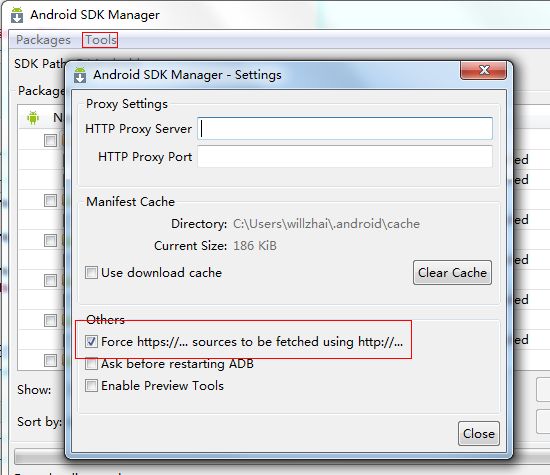This screenshot has width=550, height=475.
Task: Select the cache directory path text
Action: tap(326, 224)
